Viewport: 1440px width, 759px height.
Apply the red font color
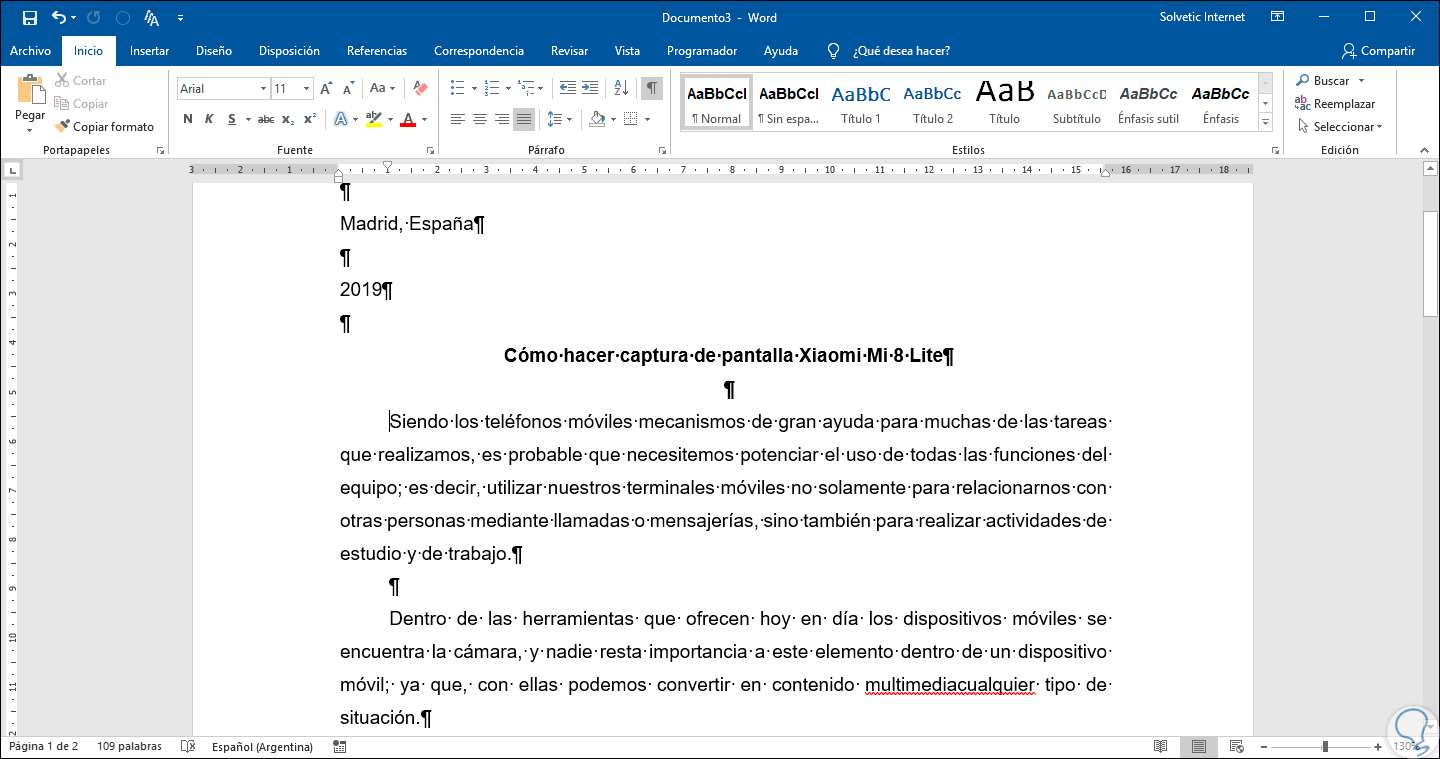click(x=408, y=119)
